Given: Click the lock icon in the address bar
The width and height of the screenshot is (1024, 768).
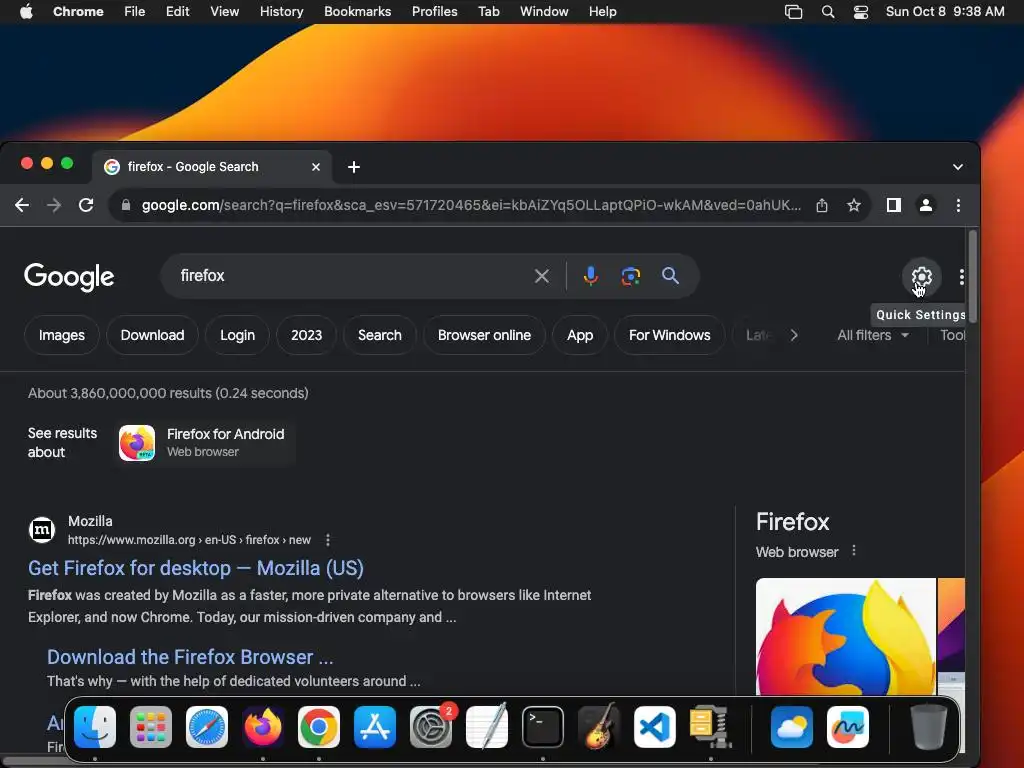Looking at the screenshot, I should [126, 205].
